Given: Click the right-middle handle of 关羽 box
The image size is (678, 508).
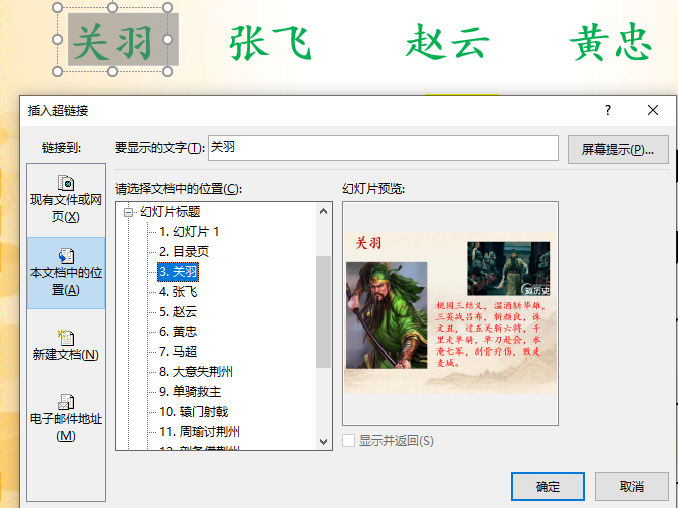Looking at the screenshot, I should [x=167, y=39].
